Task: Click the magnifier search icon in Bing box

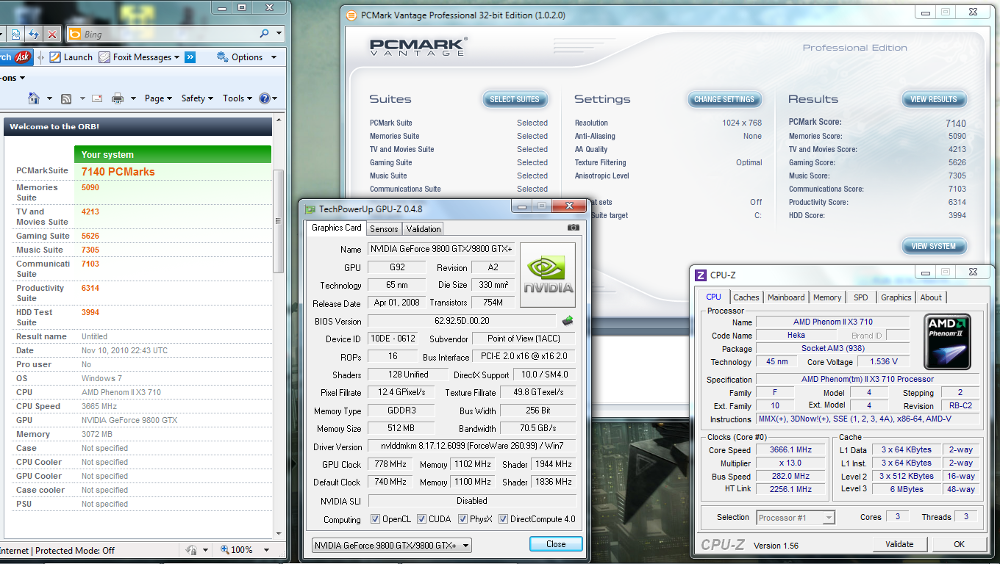Action: coord(264,33)
